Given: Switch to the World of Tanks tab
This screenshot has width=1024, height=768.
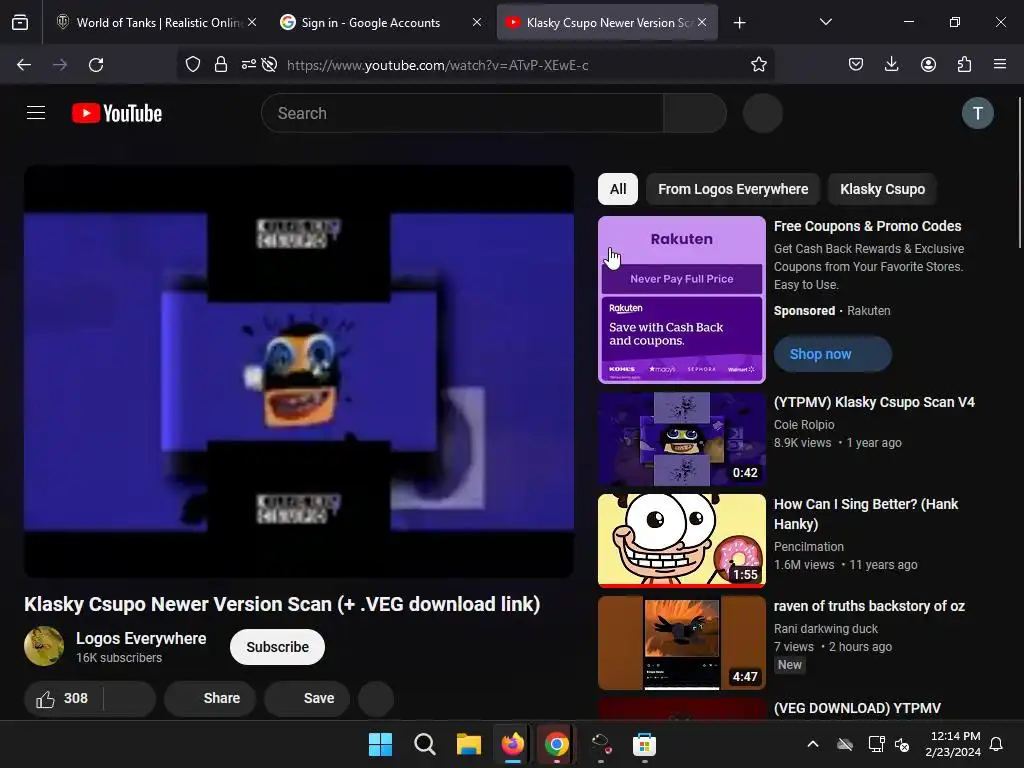Looking at the screenshot, I should [x=149, y=23].
